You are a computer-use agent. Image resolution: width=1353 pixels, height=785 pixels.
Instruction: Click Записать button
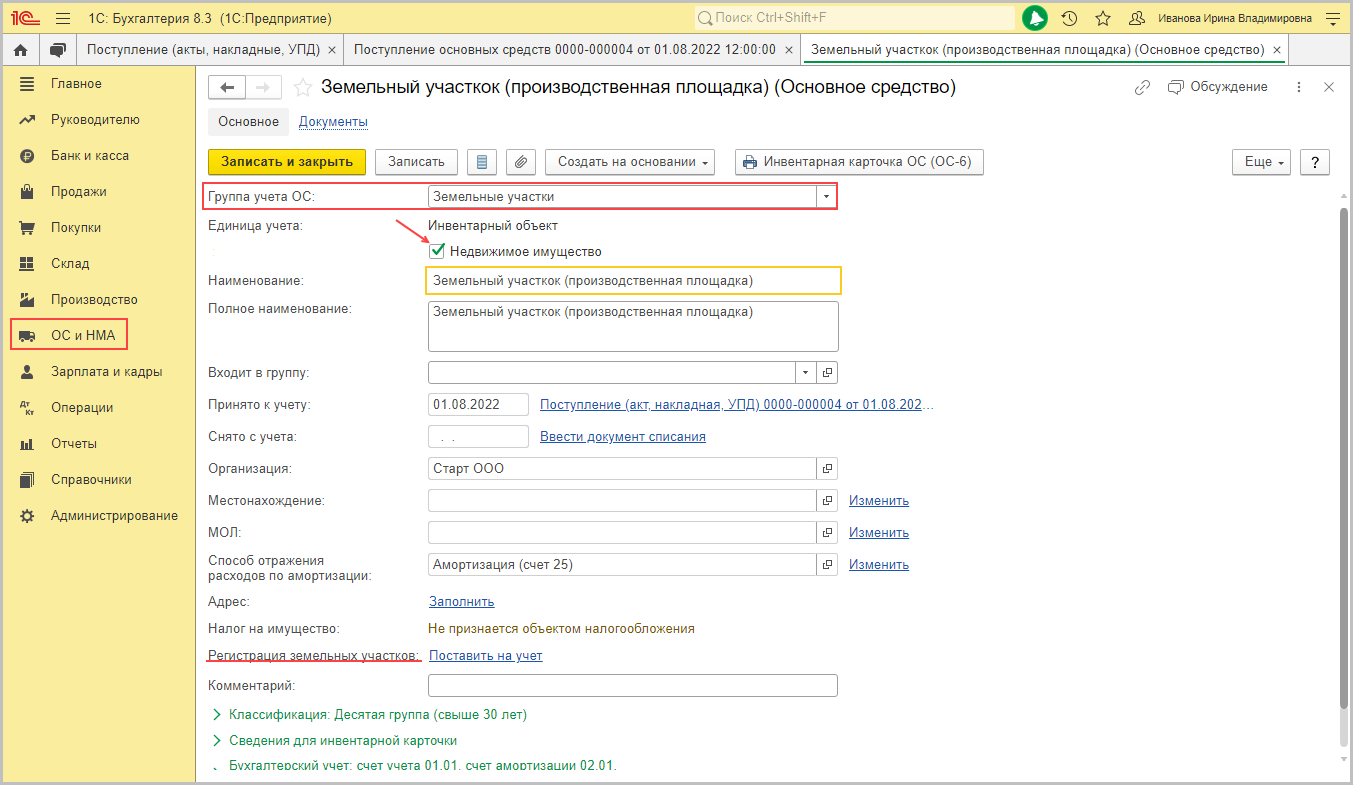pyautogui.click(x=416, y=162)
